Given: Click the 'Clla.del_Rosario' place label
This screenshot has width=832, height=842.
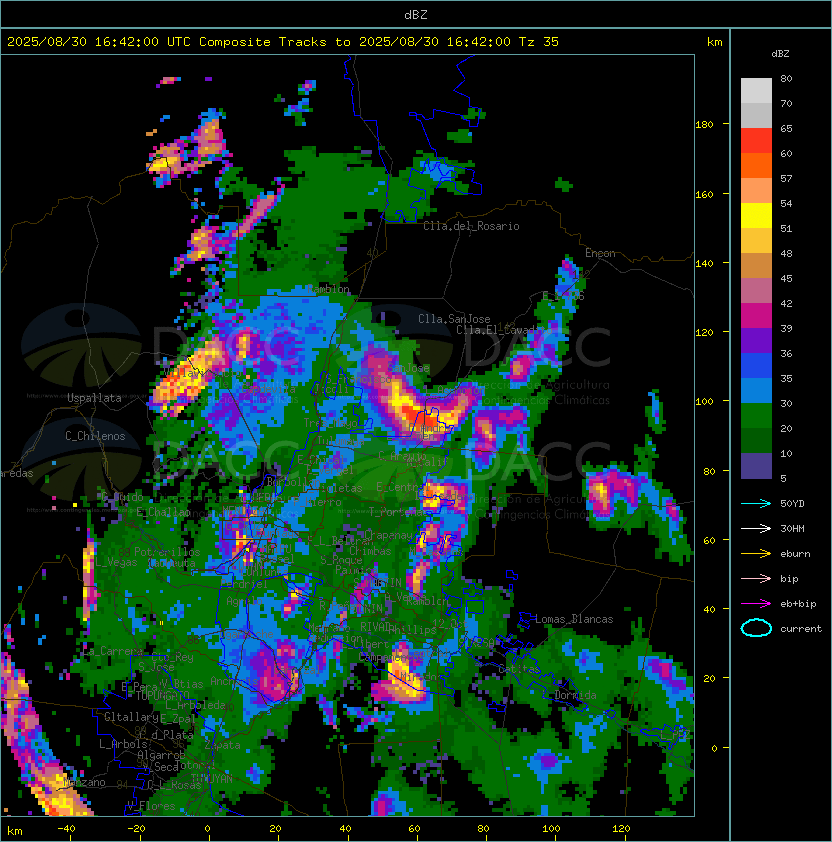Looking at the screenshot, I should click(x=471, y=226).
